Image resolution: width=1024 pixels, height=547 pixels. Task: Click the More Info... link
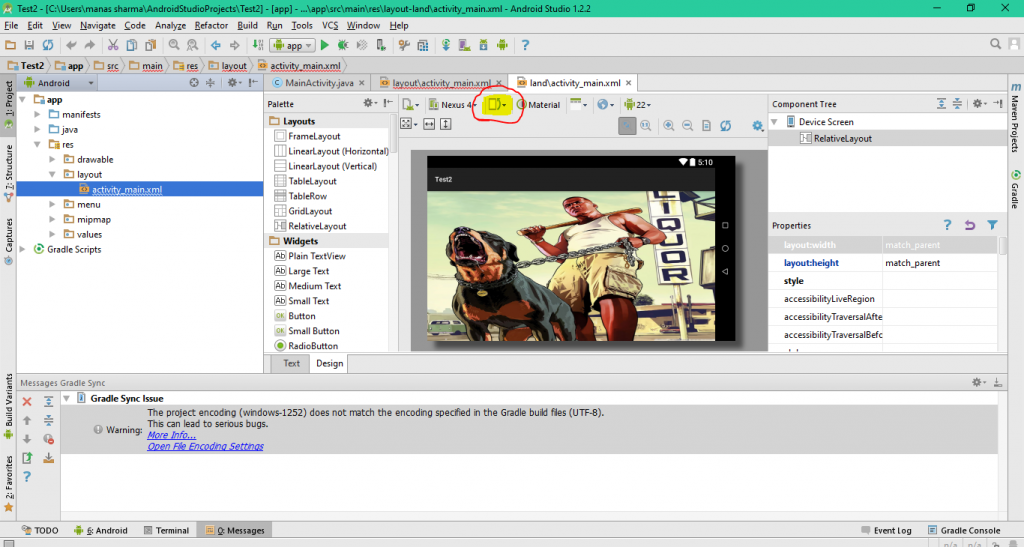click(x=171, y=435)
